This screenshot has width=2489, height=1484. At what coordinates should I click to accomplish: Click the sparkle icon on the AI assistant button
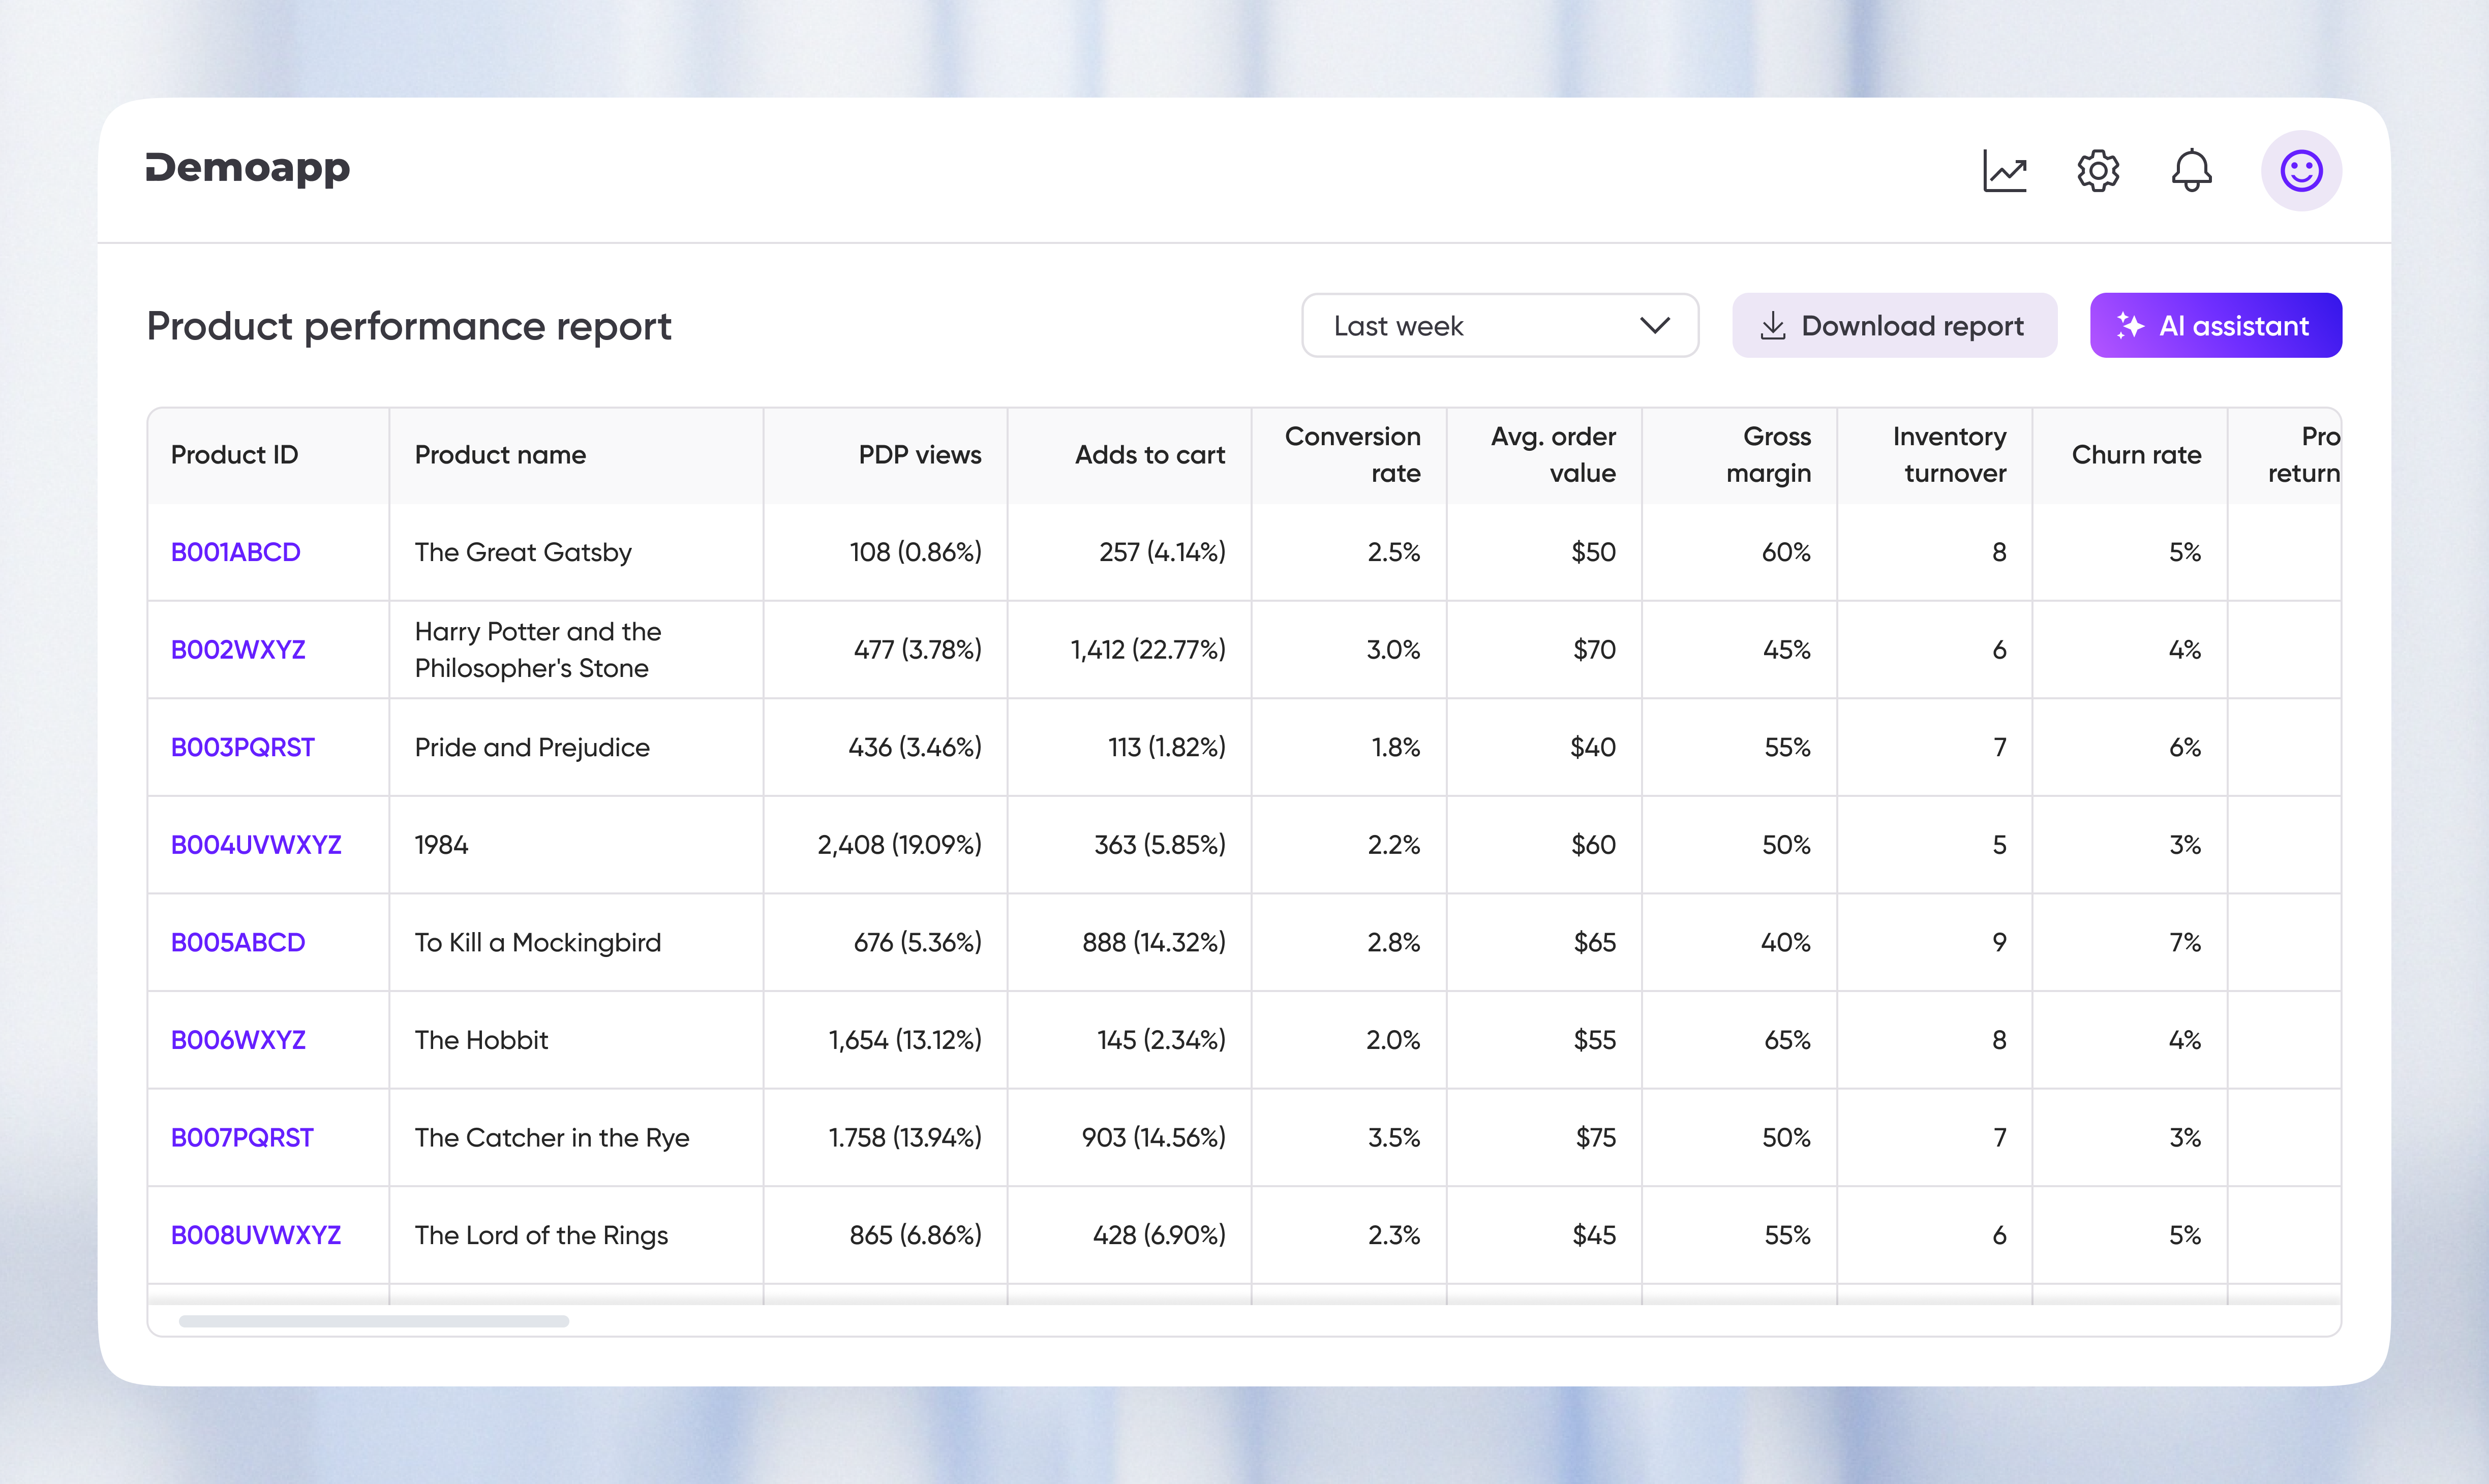[x=2131, y=325]
